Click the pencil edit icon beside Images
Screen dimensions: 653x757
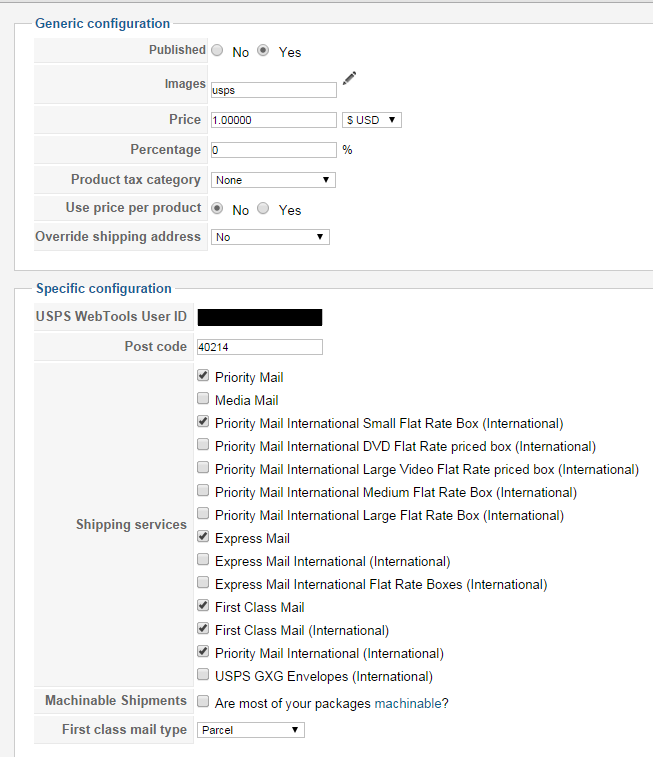pyautogui.click(x=349, y=79)
